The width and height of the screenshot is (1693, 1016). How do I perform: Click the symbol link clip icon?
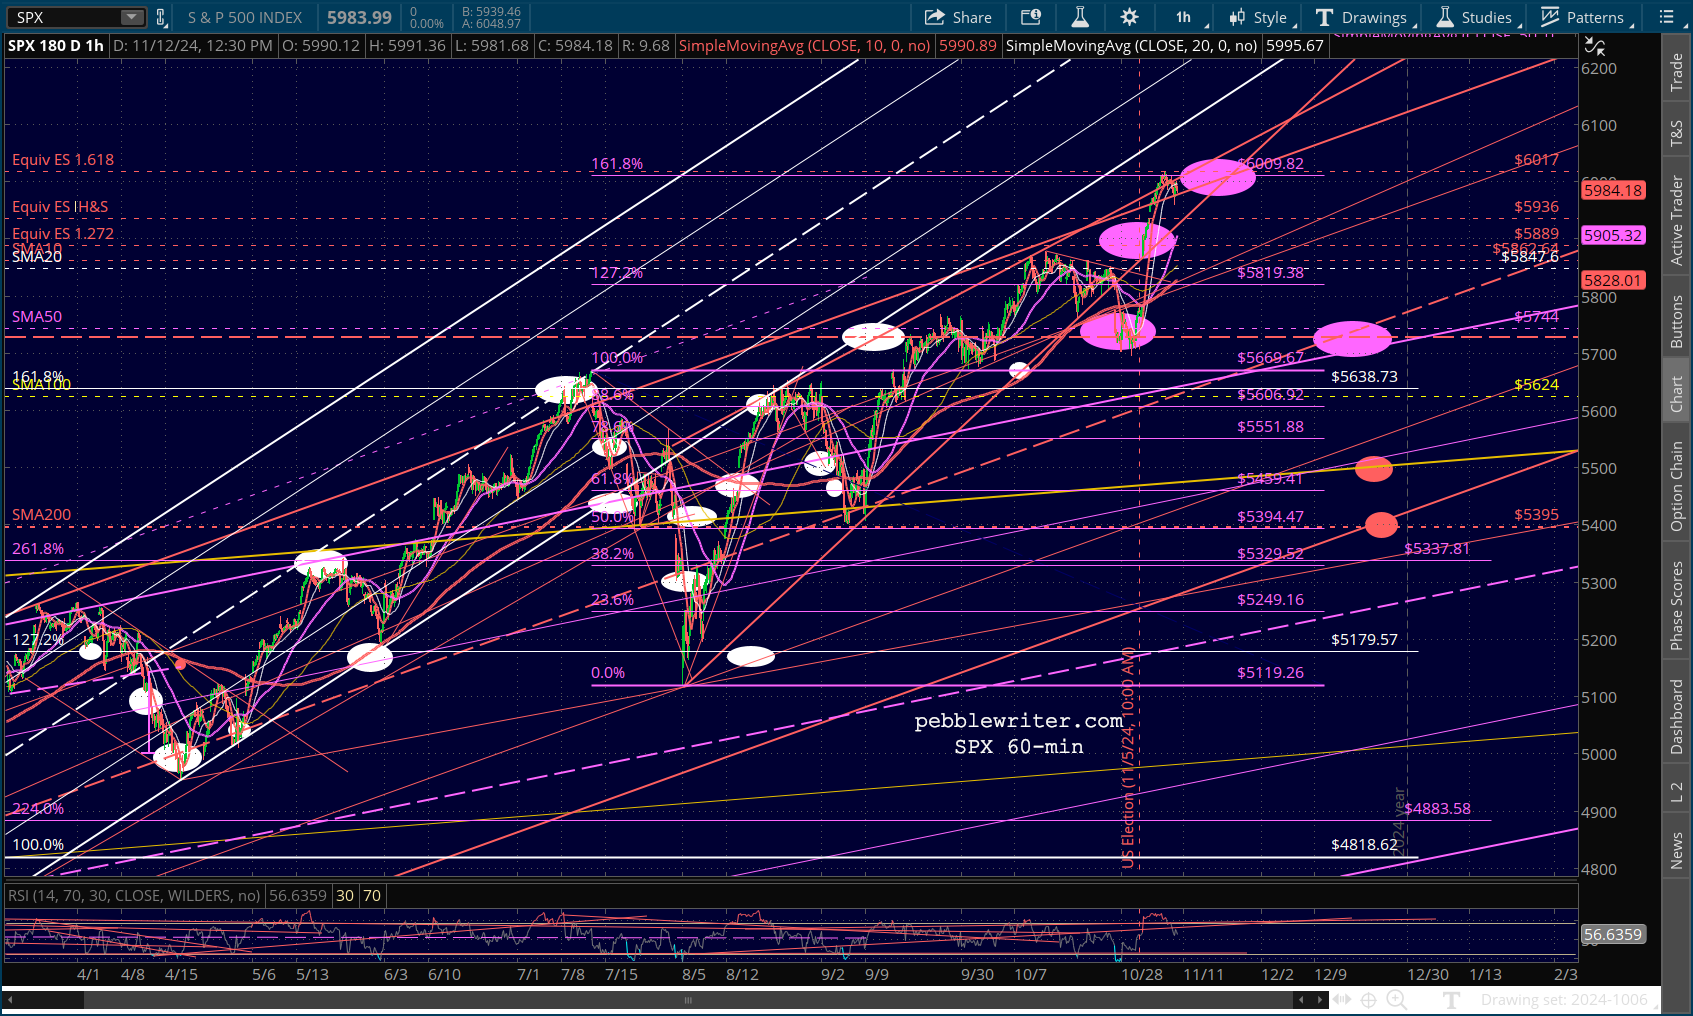[x=160, y=17]
